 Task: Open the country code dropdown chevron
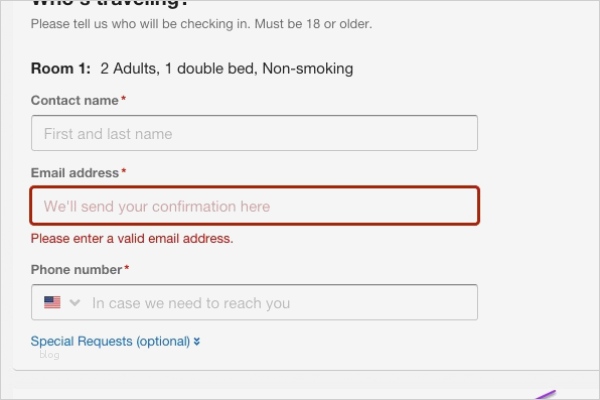coord(74,302)
